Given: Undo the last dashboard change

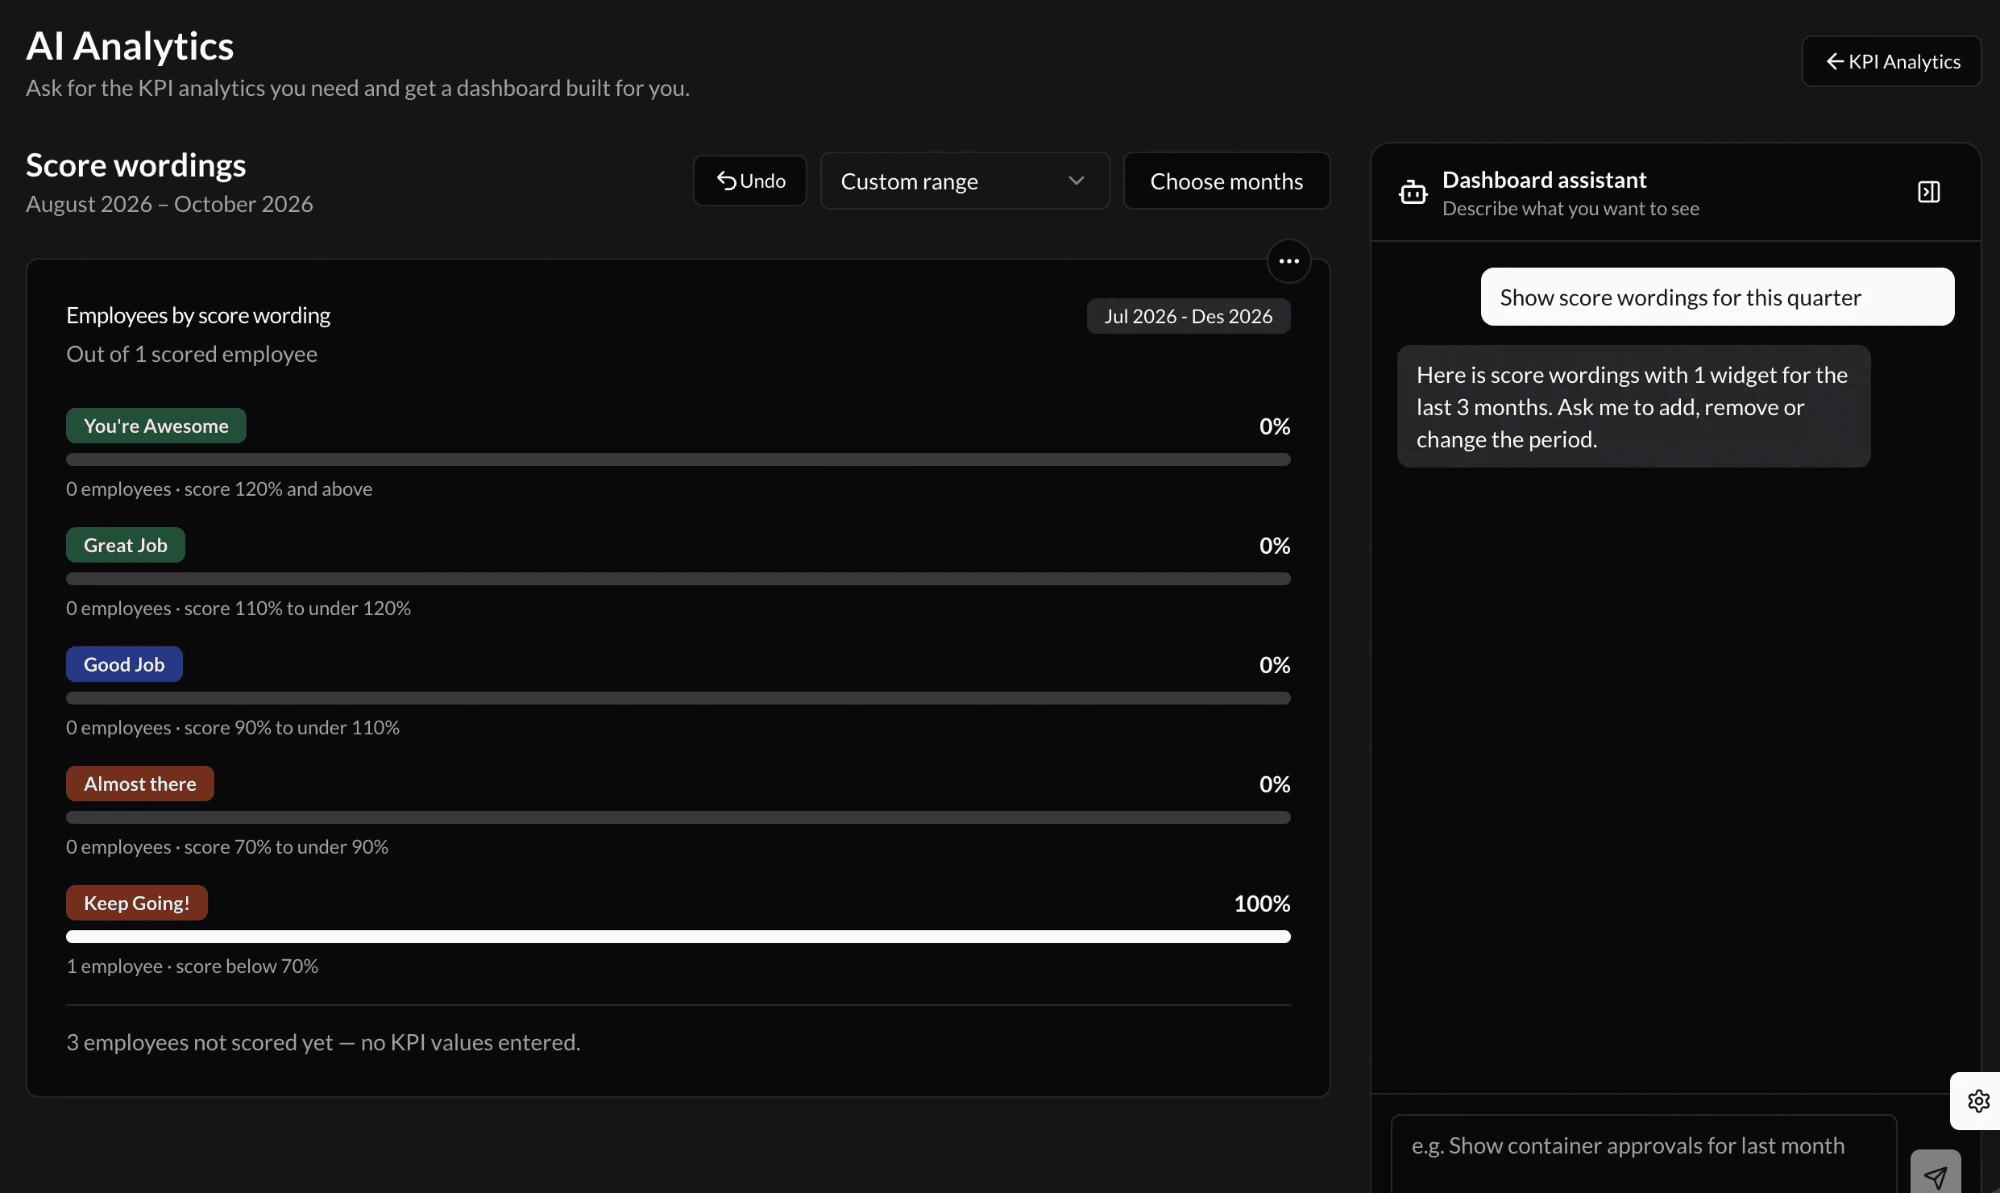Looking at the screenshot, I should [750, 181].
